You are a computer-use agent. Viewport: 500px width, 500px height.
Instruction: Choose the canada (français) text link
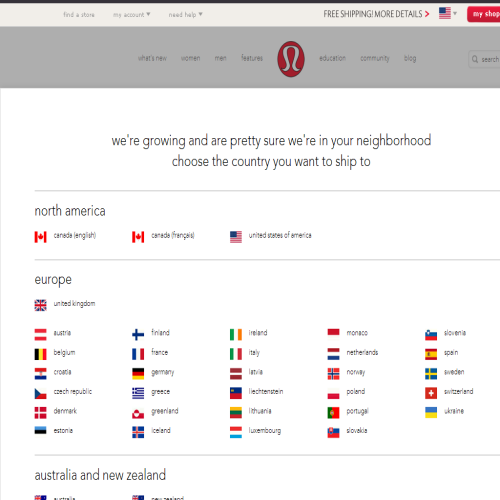point(173,235)
